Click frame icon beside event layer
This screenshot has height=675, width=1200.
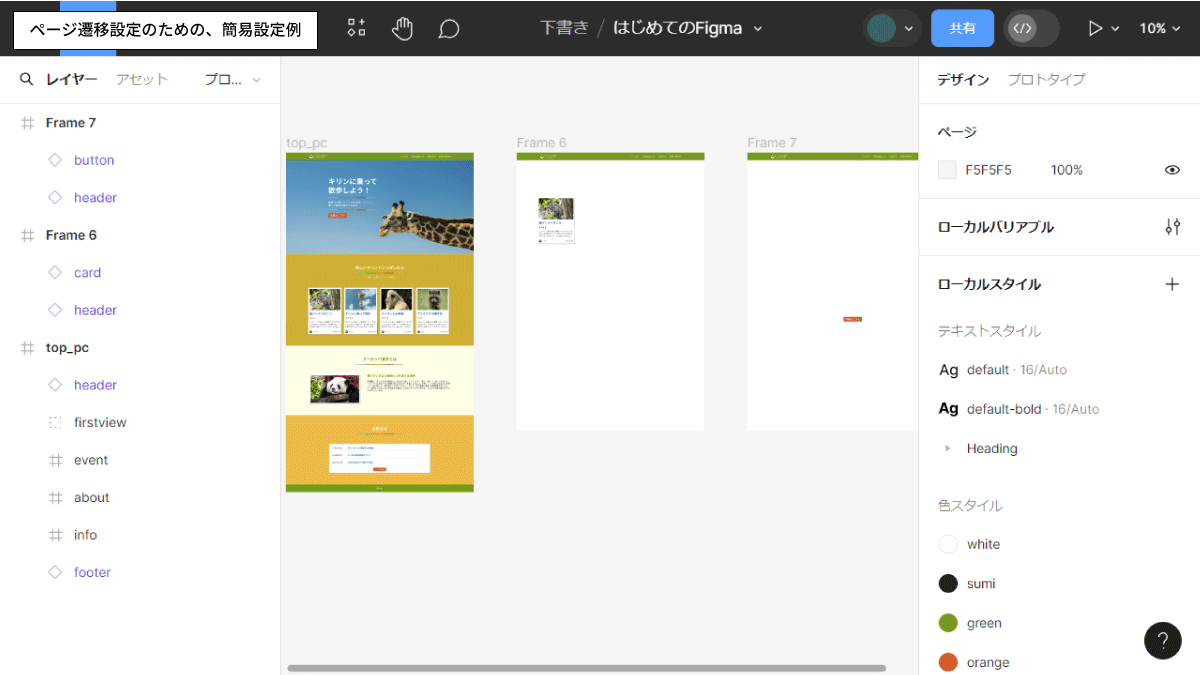[55, 460]
